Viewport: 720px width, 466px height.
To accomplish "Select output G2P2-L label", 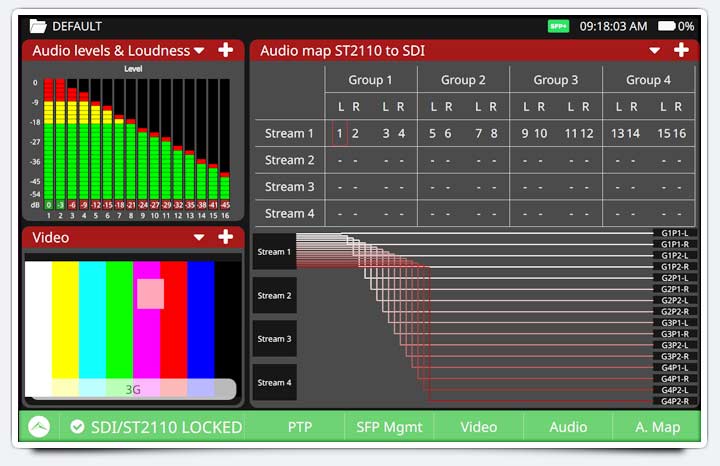I will pyautogui.click(x=675, y=300).
